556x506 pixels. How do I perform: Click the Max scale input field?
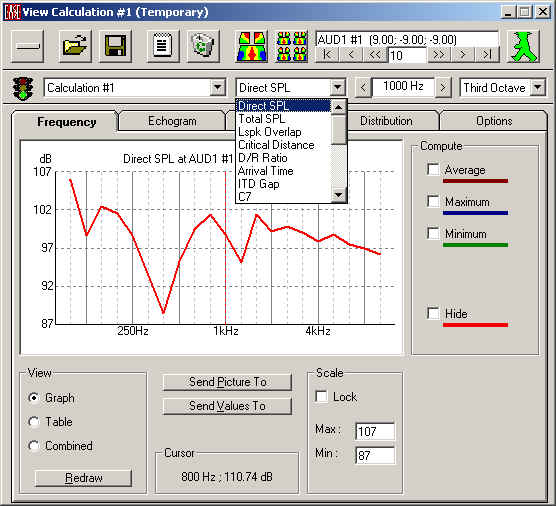tap(375, 432)
